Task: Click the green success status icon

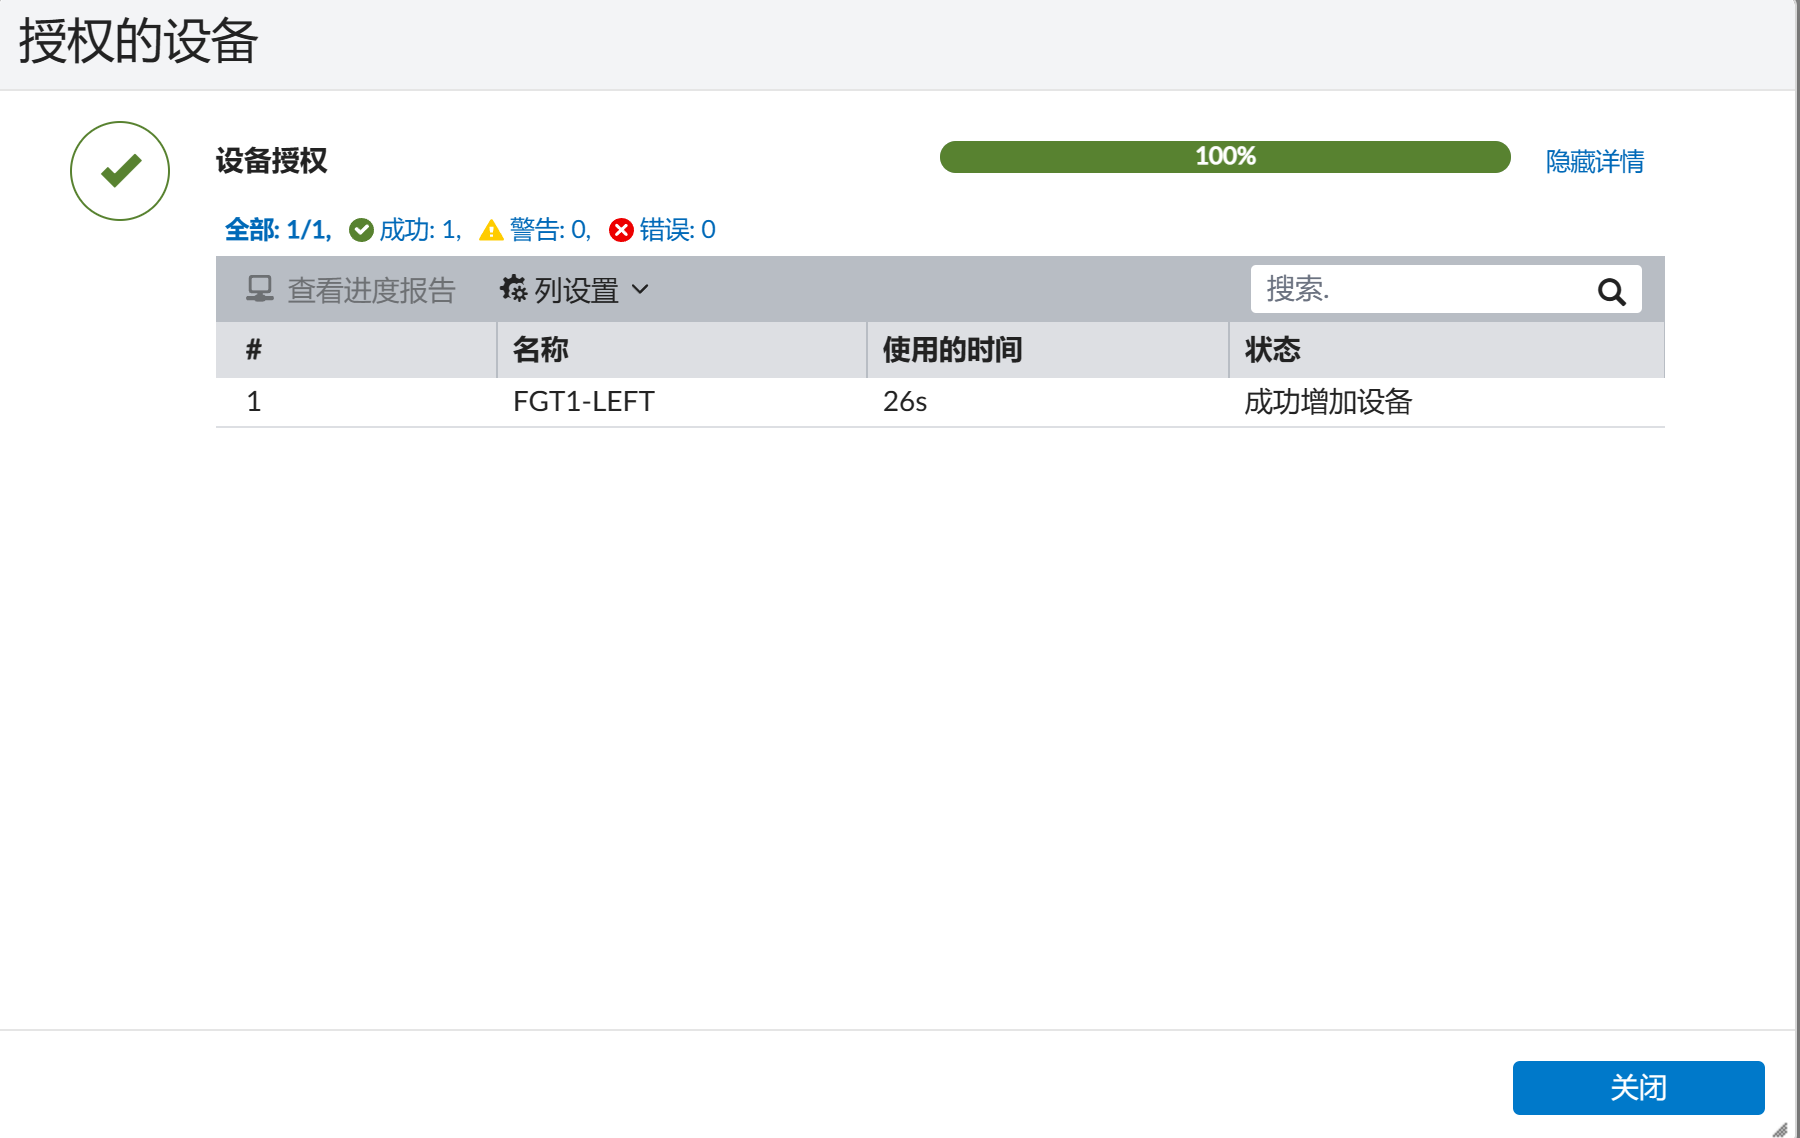Action: [x=361, y=230]
